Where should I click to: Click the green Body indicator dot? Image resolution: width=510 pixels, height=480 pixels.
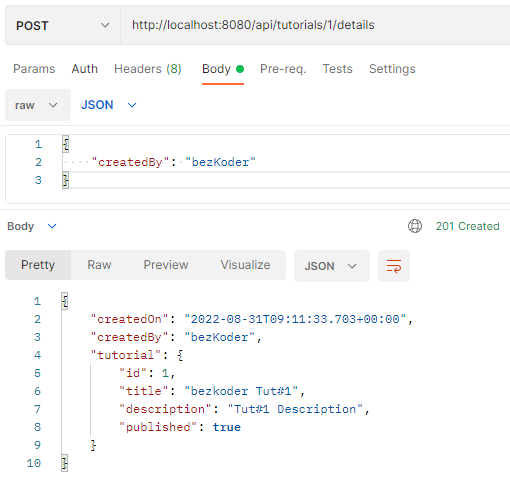(240, 69)
